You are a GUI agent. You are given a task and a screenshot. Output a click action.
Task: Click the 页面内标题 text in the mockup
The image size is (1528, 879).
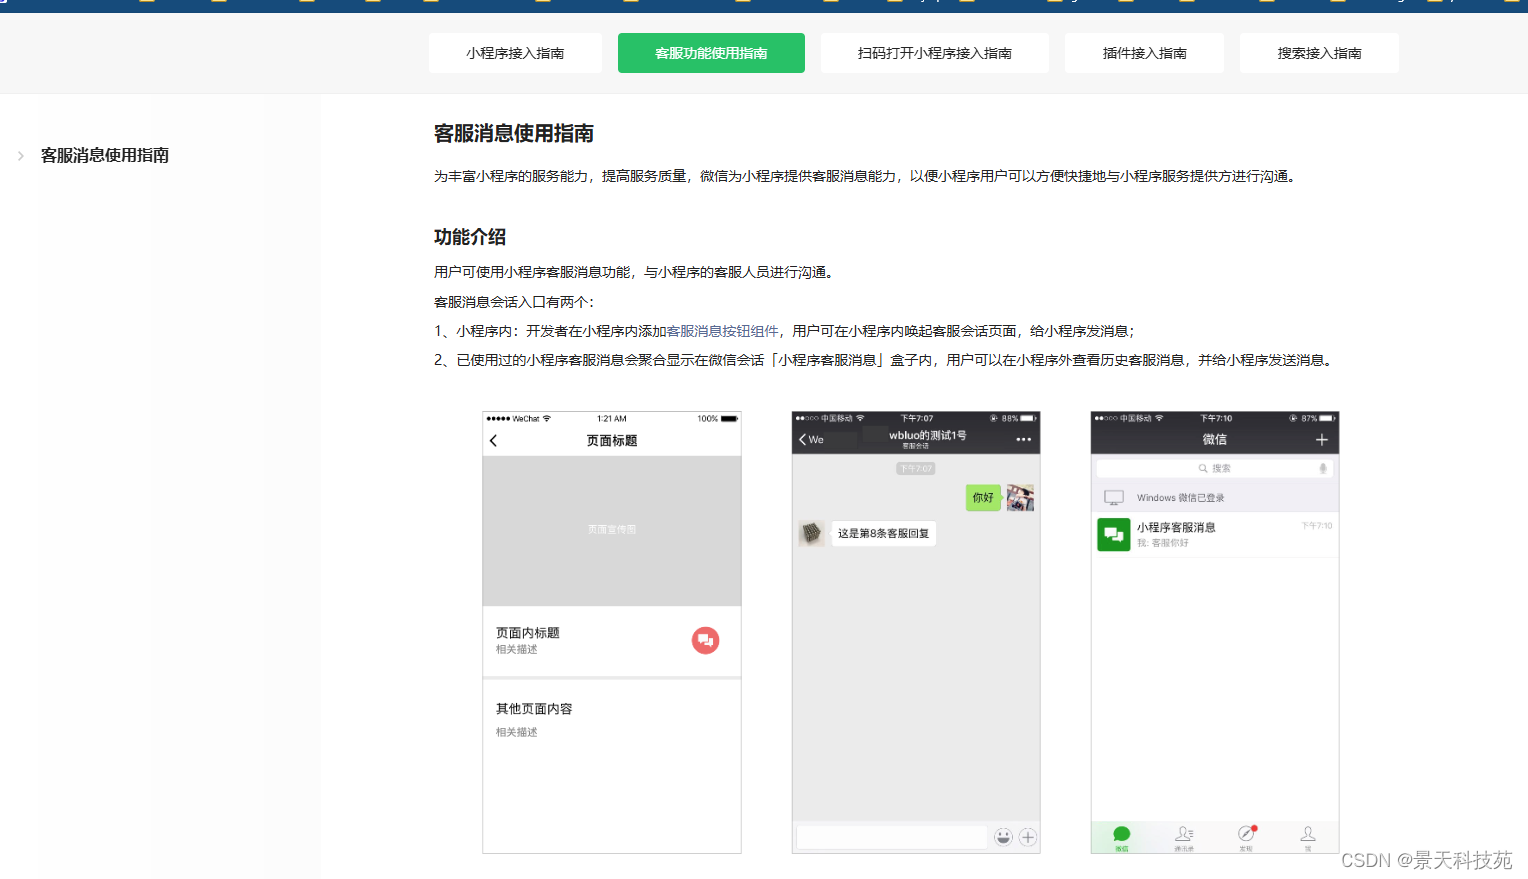pos(528,633)
